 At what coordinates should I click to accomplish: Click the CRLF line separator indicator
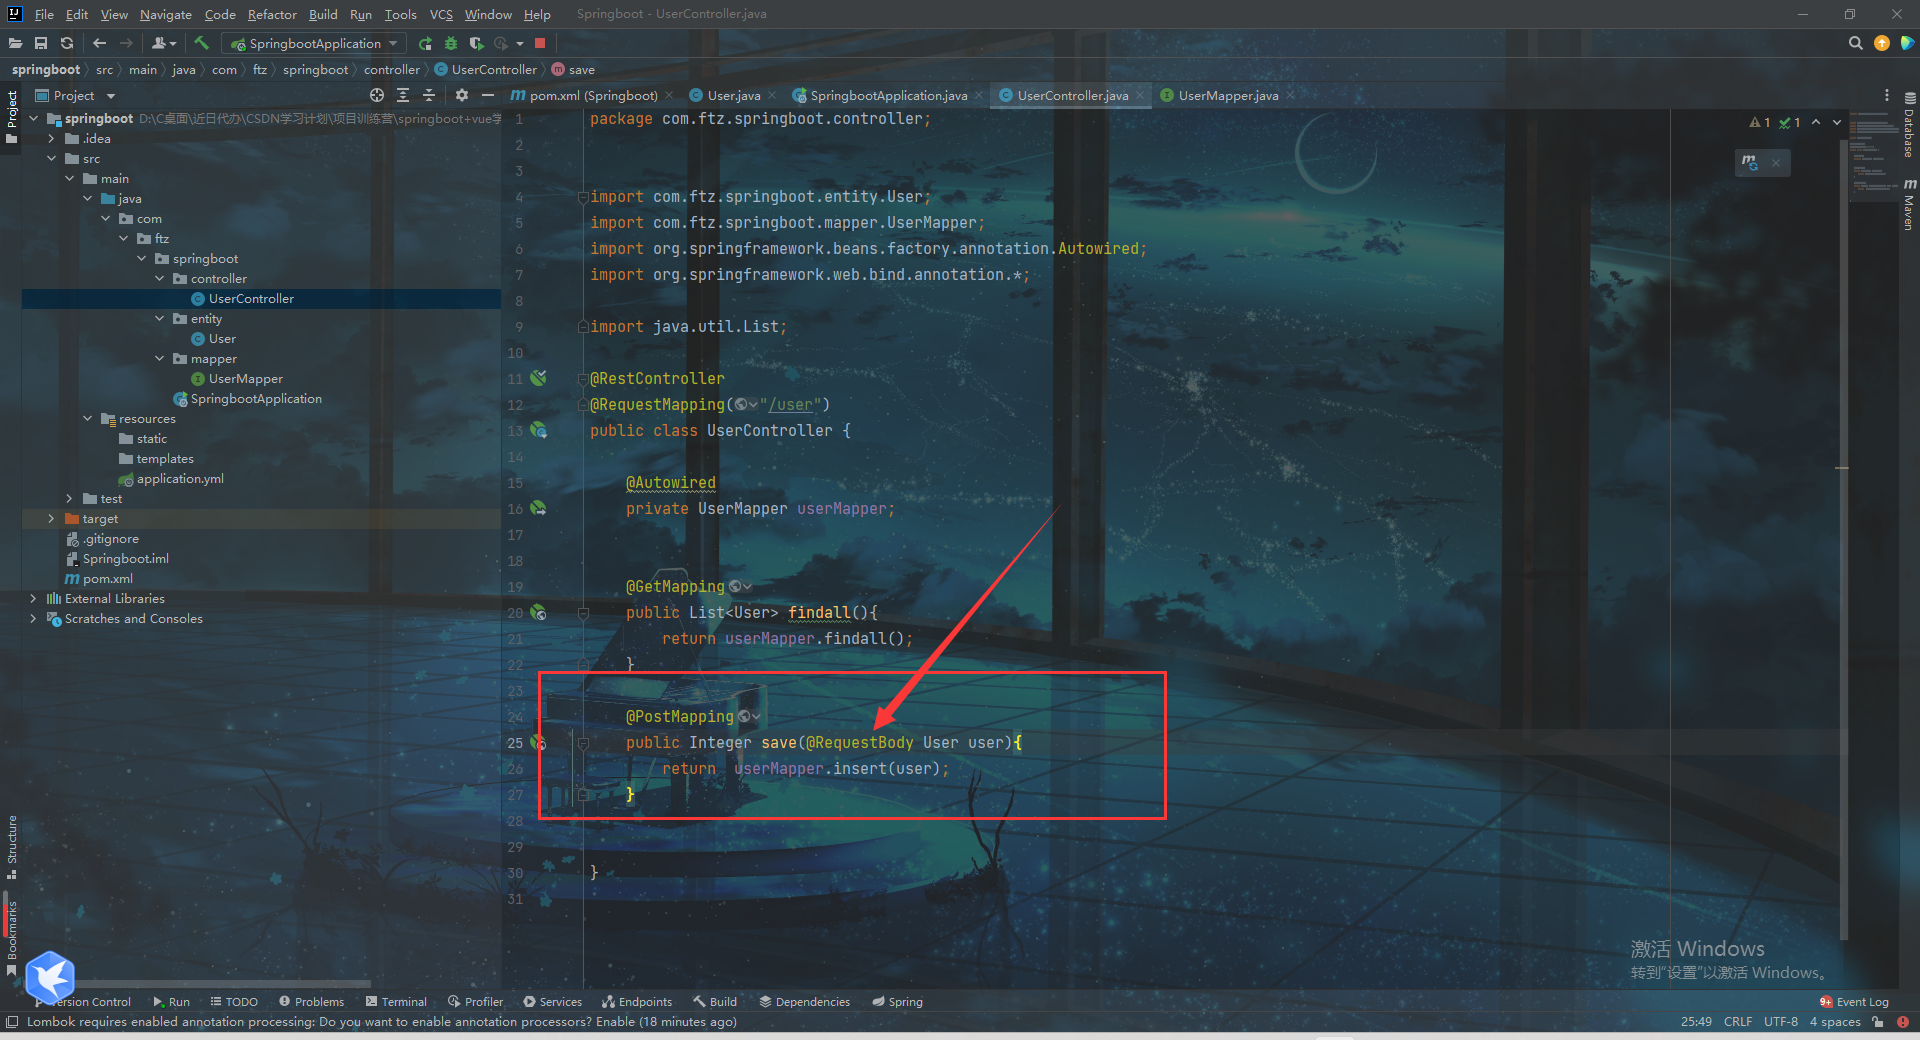point(1738,1021)
